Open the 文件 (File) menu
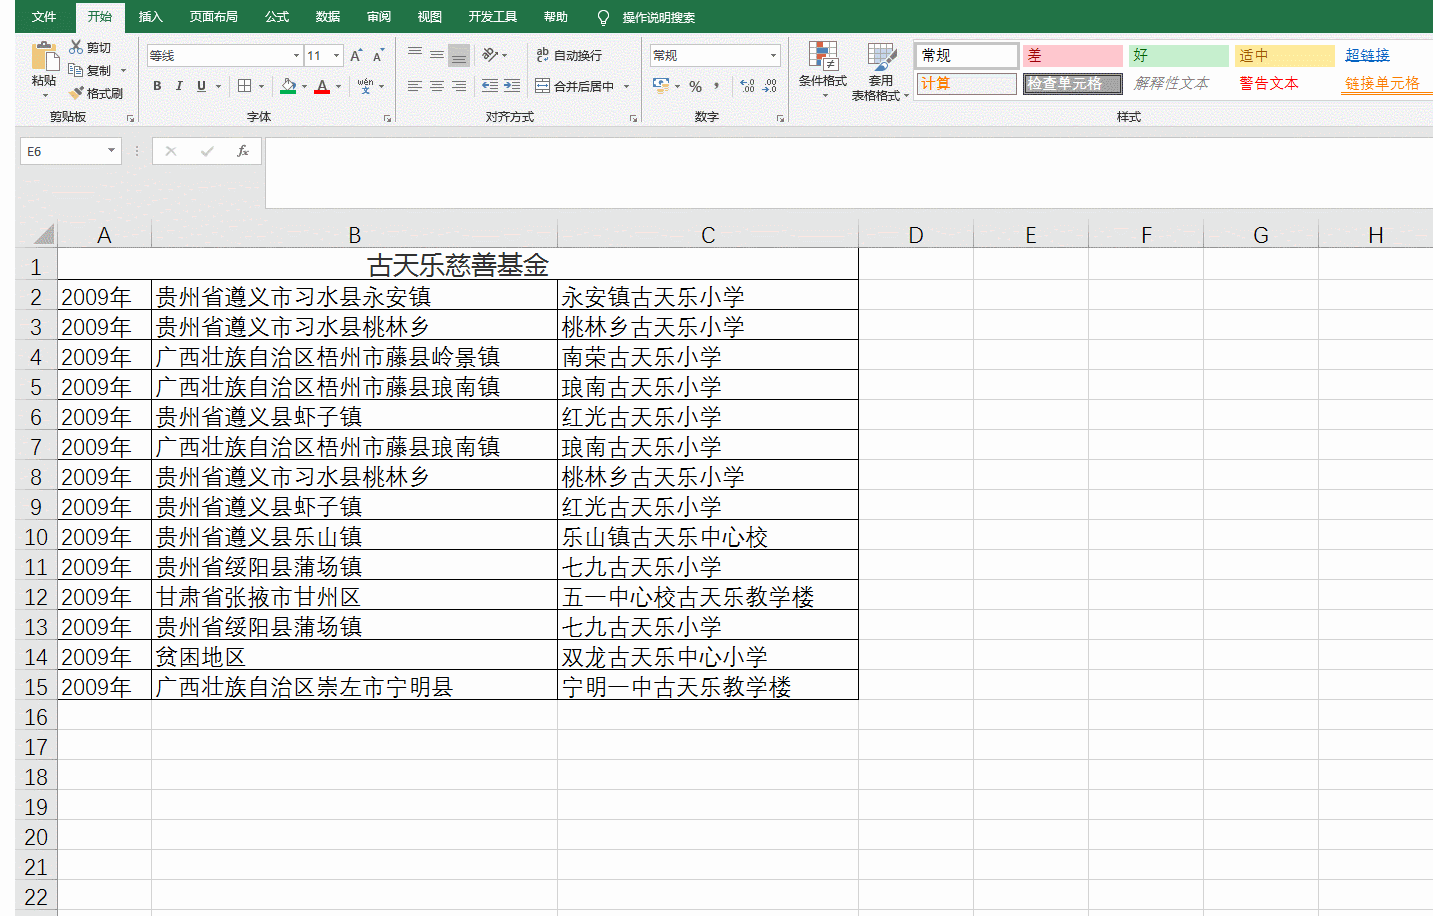This screenshot has height=916, width=1433. [44, 17]
